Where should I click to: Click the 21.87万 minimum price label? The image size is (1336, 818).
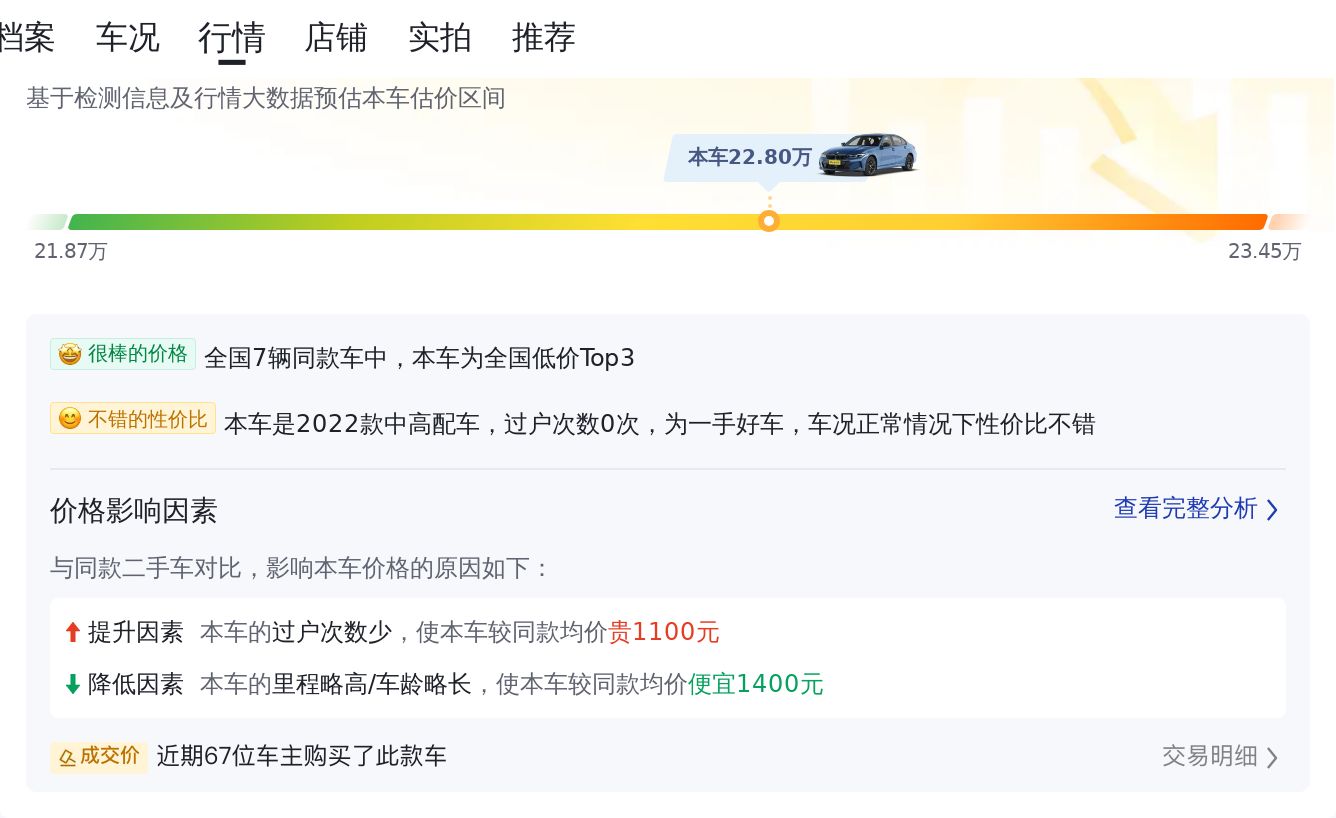click(x=71, y=251)
